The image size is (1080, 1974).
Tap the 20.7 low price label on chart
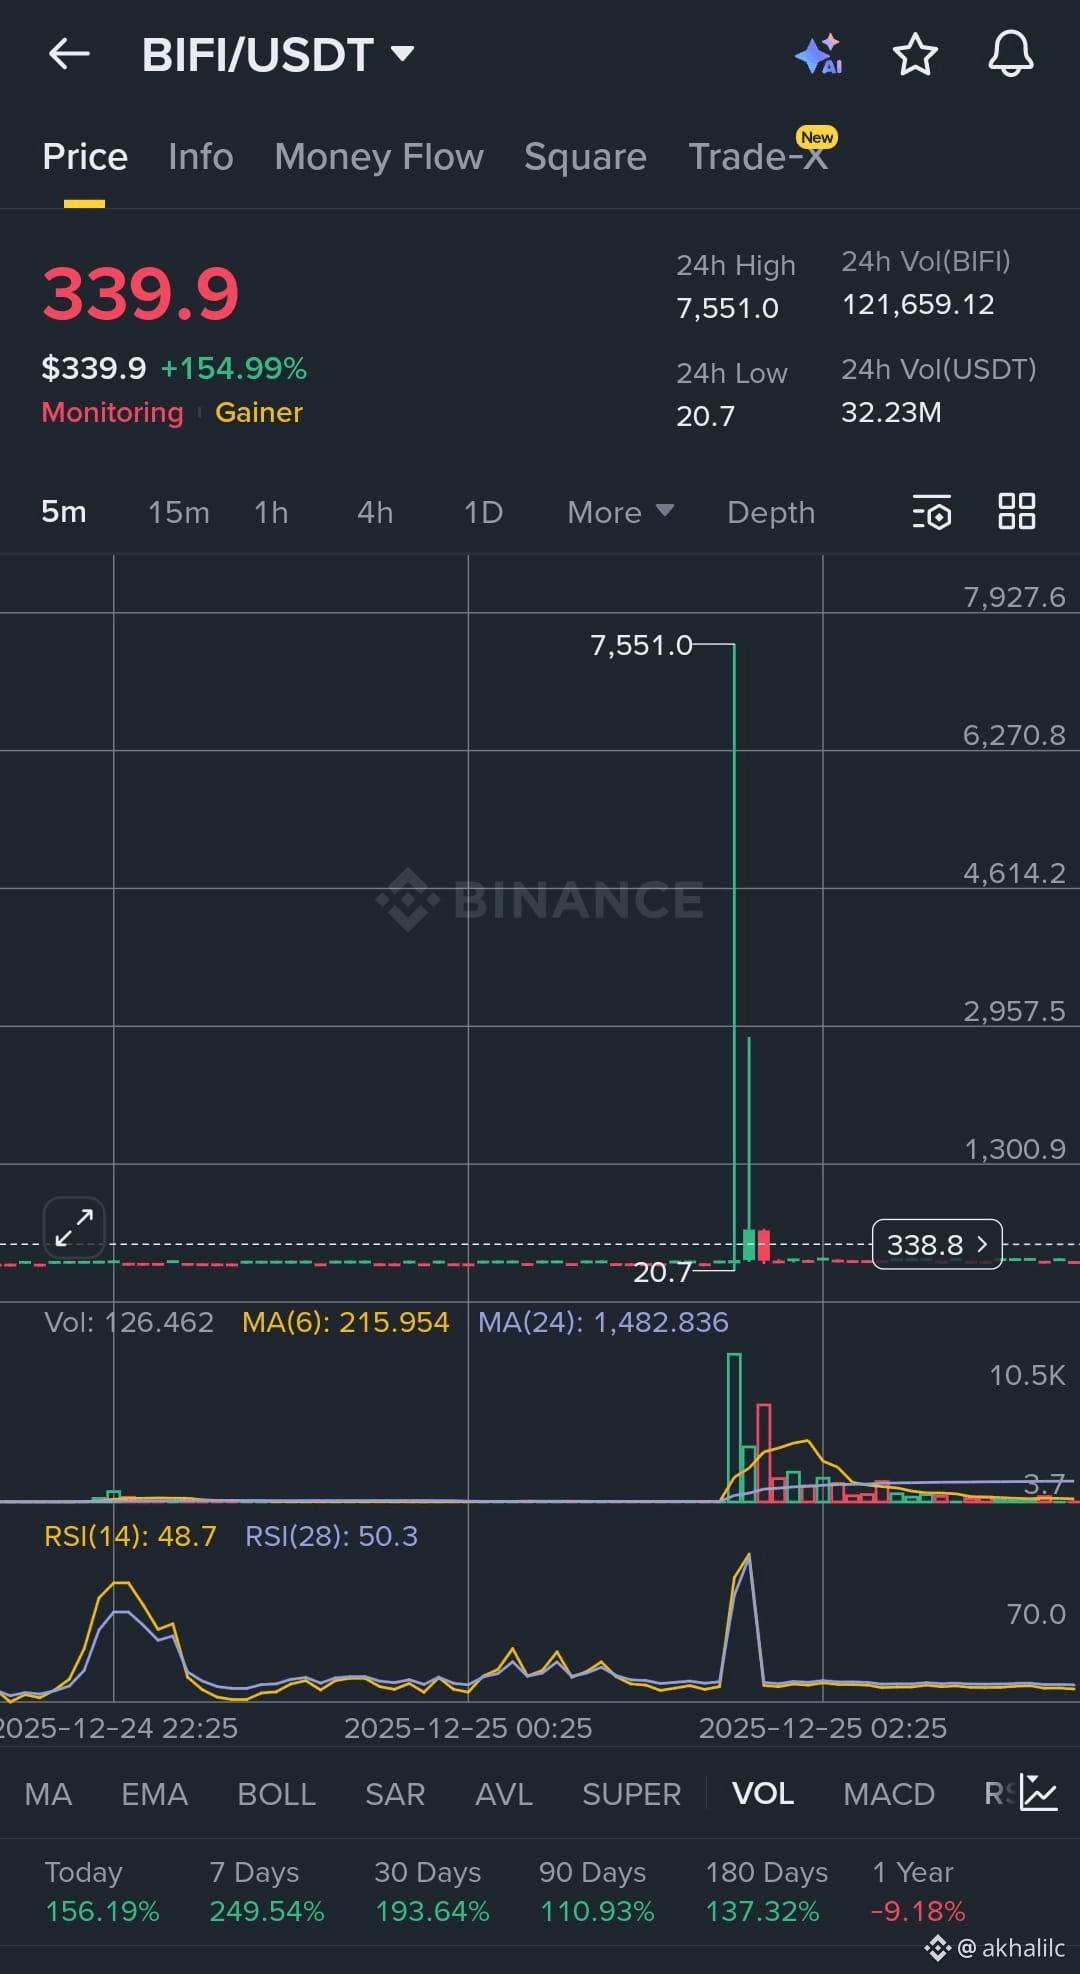662,1272
